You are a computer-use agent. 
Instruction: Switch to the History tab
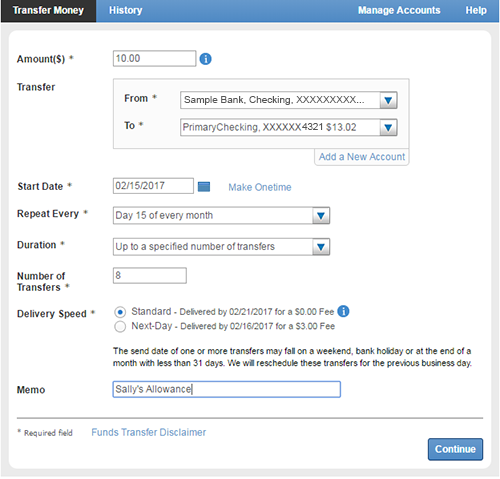click(126, 10)
